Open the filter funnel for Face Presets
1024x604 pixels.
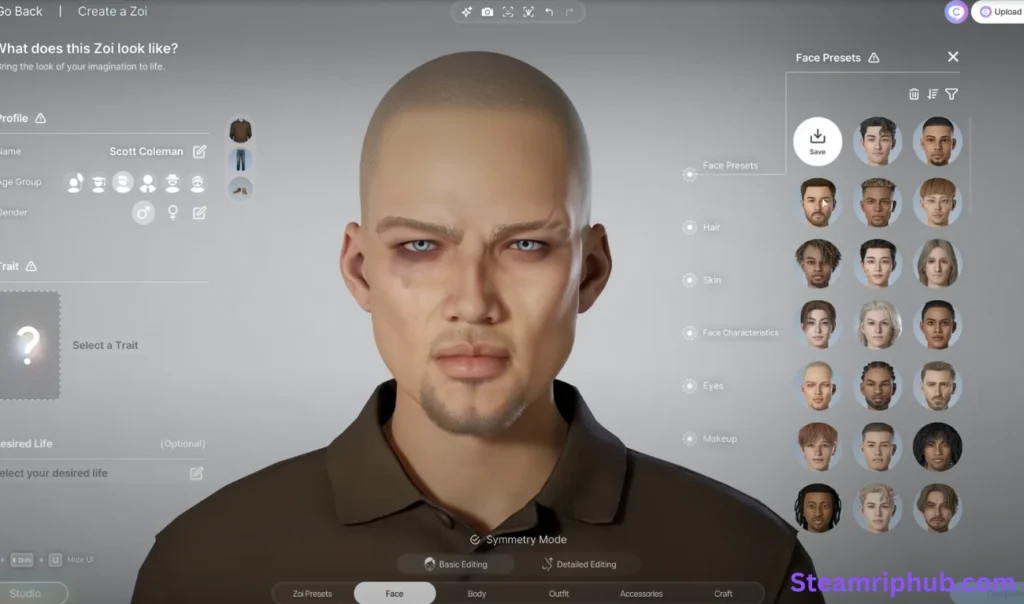[951, 94]
